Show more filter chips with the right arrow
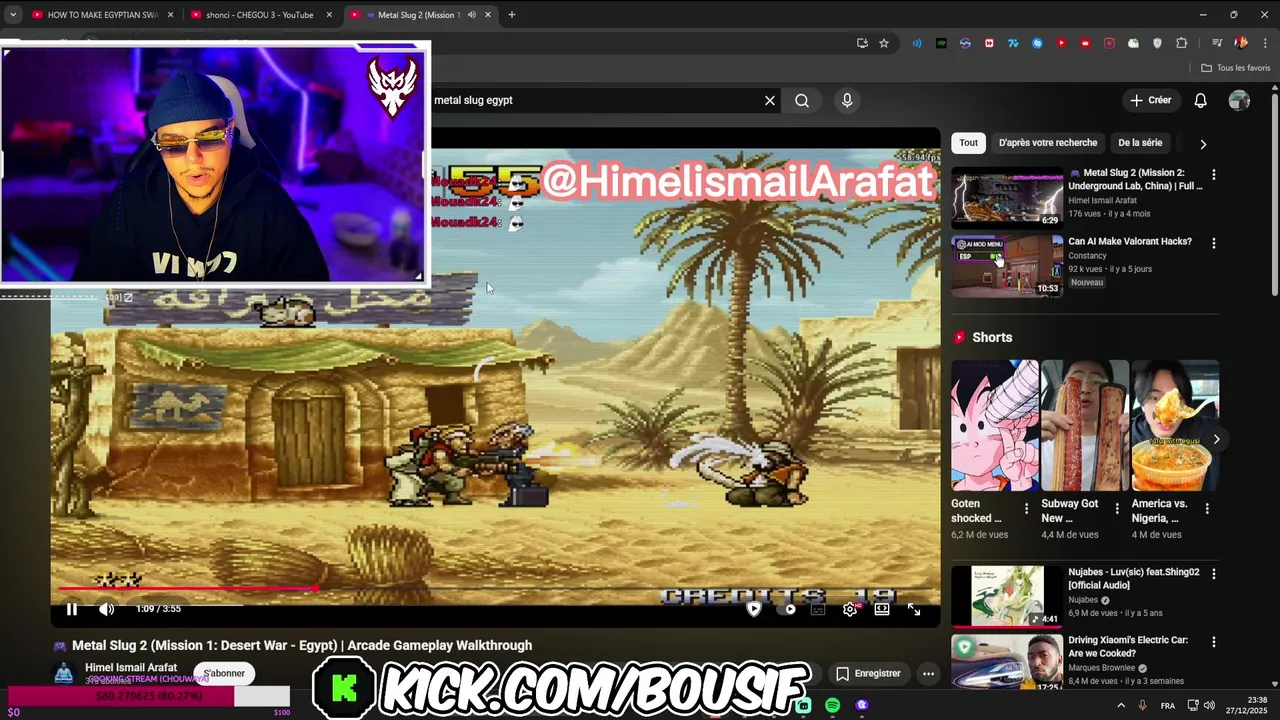Image resolution: width=1280 pixels, height=720 pixels. pyautogui.click(x=1203, y=144)
